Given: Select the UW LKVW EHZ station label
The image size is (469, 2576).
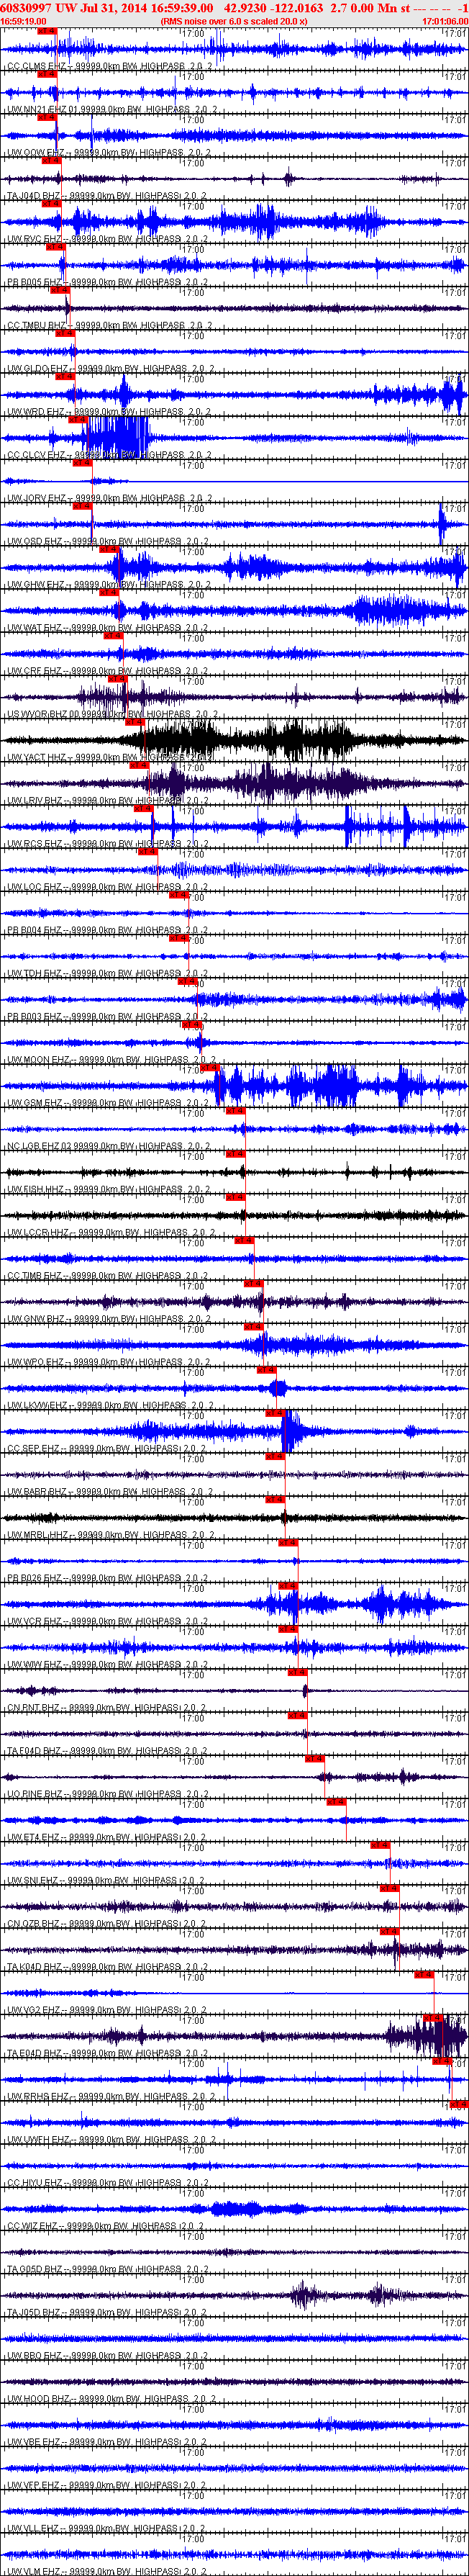Looking at the screenshot, I should [x=109, y=1405].
